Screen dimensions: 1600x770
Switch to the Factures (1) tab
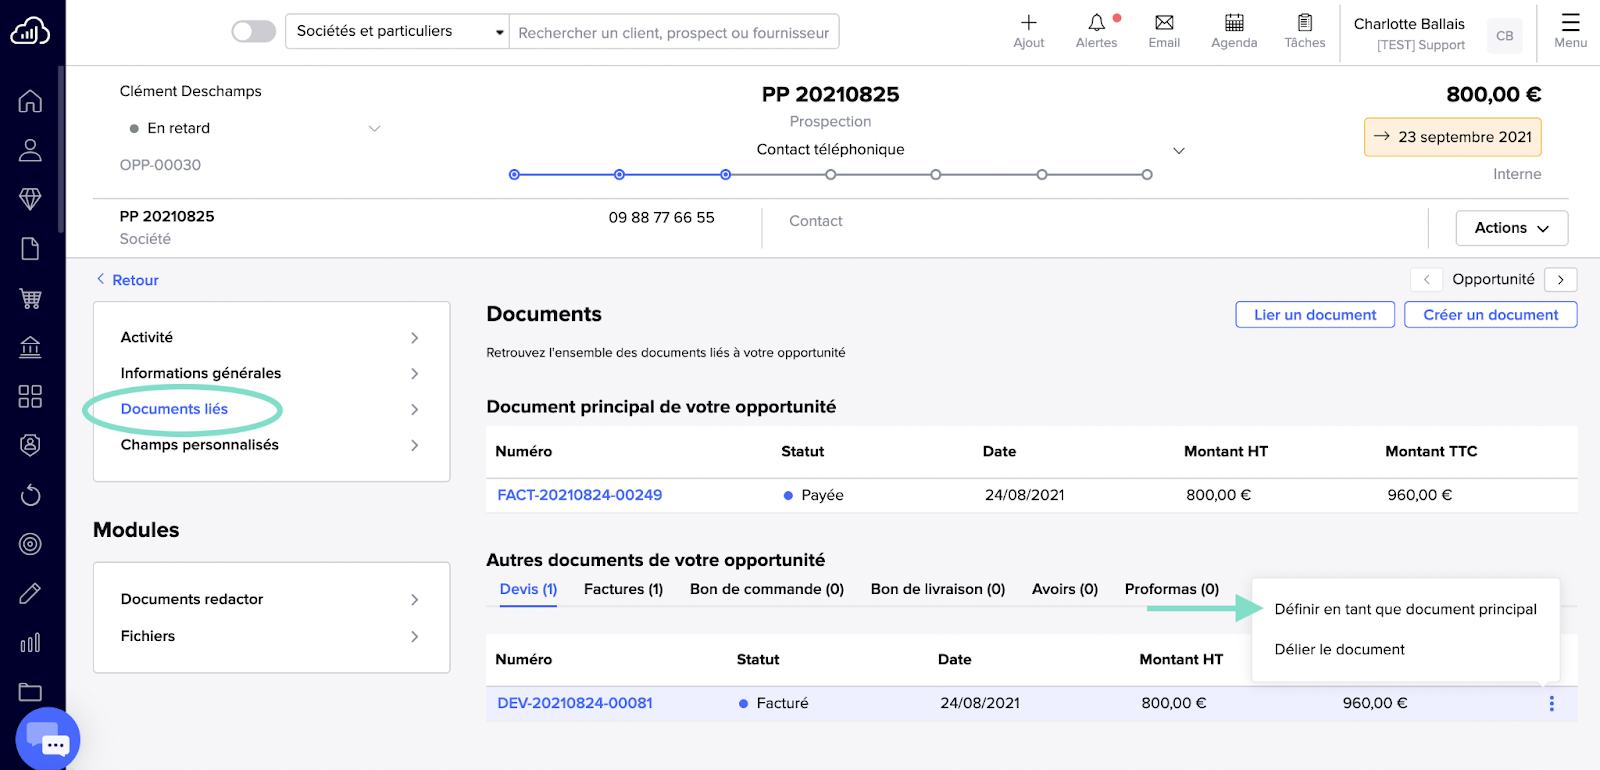point(623,589)
